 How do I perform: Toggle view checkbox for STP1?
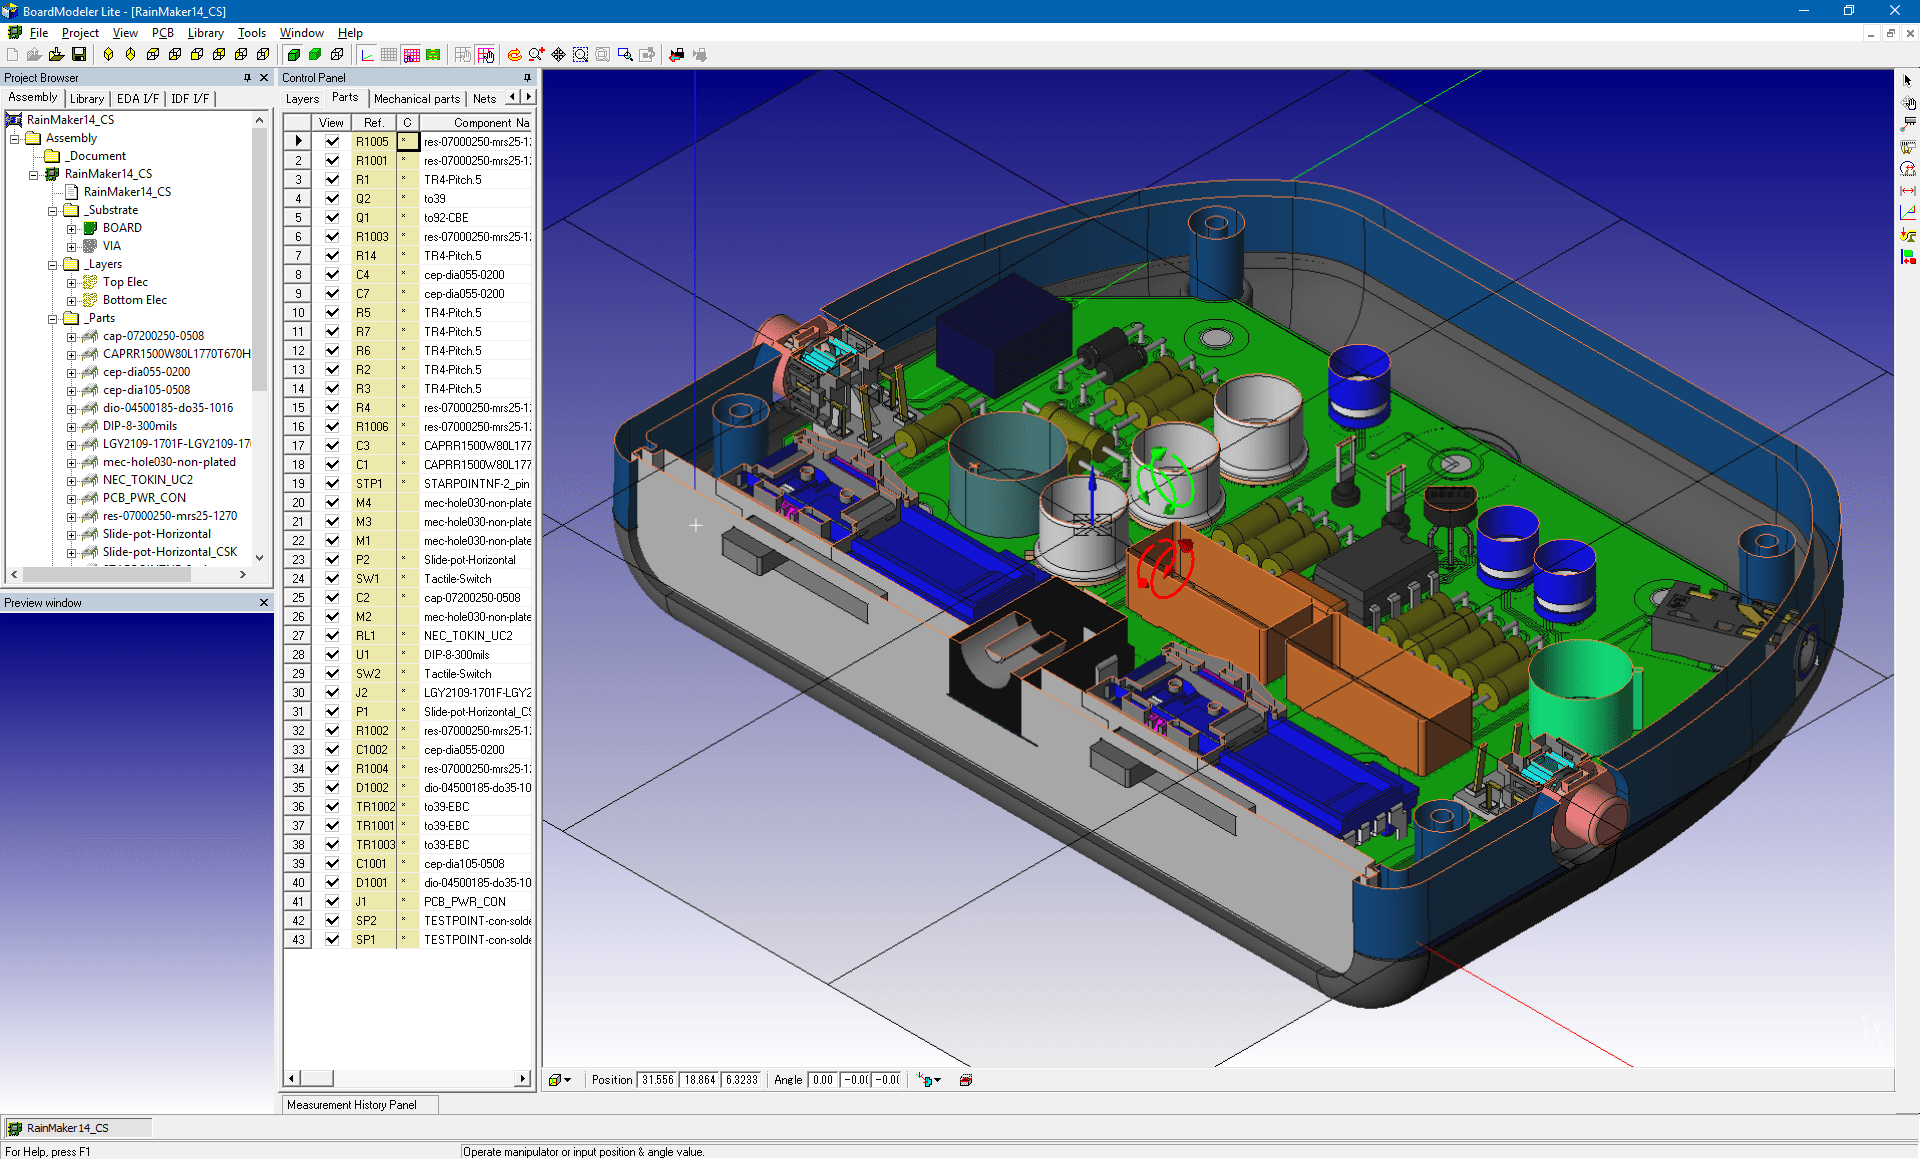(332, 484)
